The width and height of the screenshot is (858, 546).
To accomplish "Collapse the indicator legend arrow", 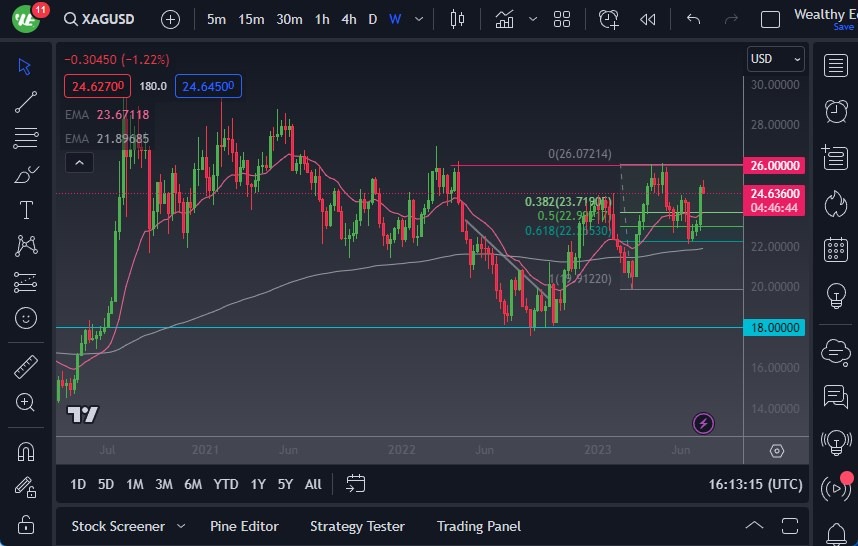I will click(x=78, y=163).
